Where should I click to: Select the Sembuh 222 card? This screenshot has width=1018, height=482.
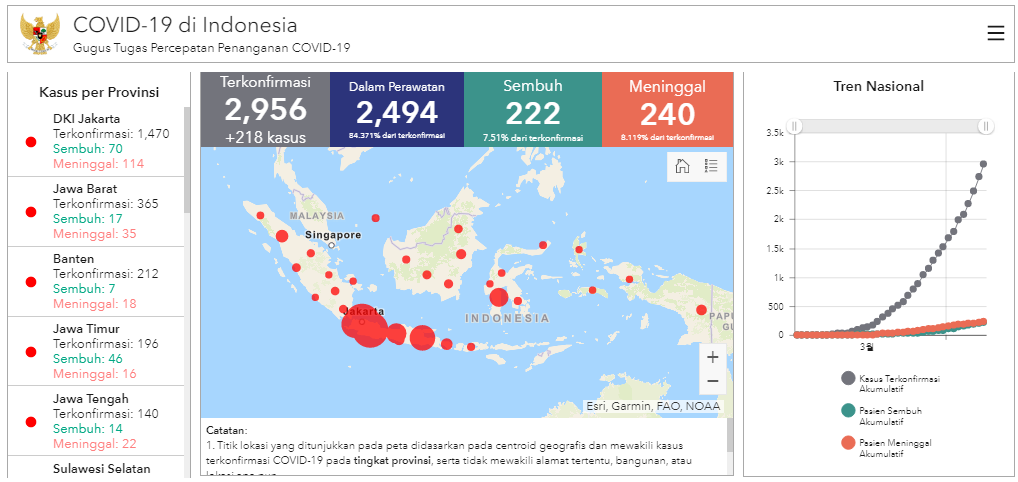(533, 110)
